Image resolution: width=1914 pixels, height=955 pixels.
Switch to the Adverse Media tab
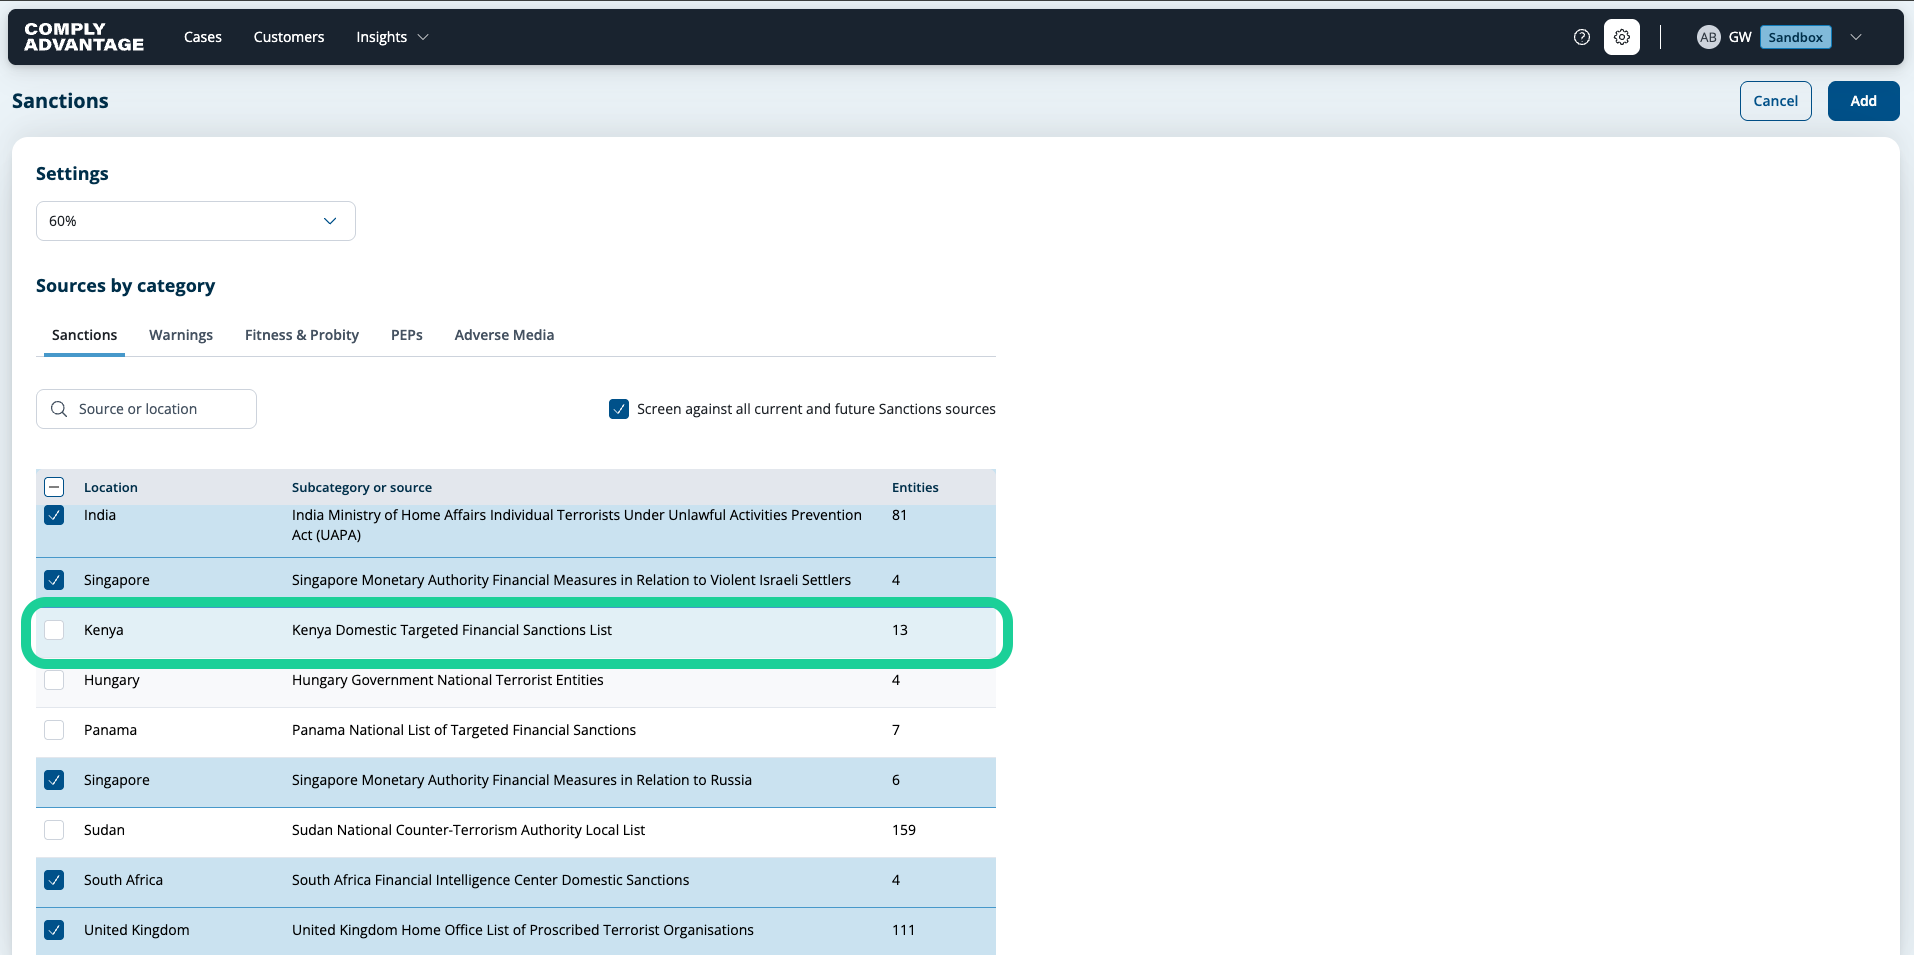(504, 335)
